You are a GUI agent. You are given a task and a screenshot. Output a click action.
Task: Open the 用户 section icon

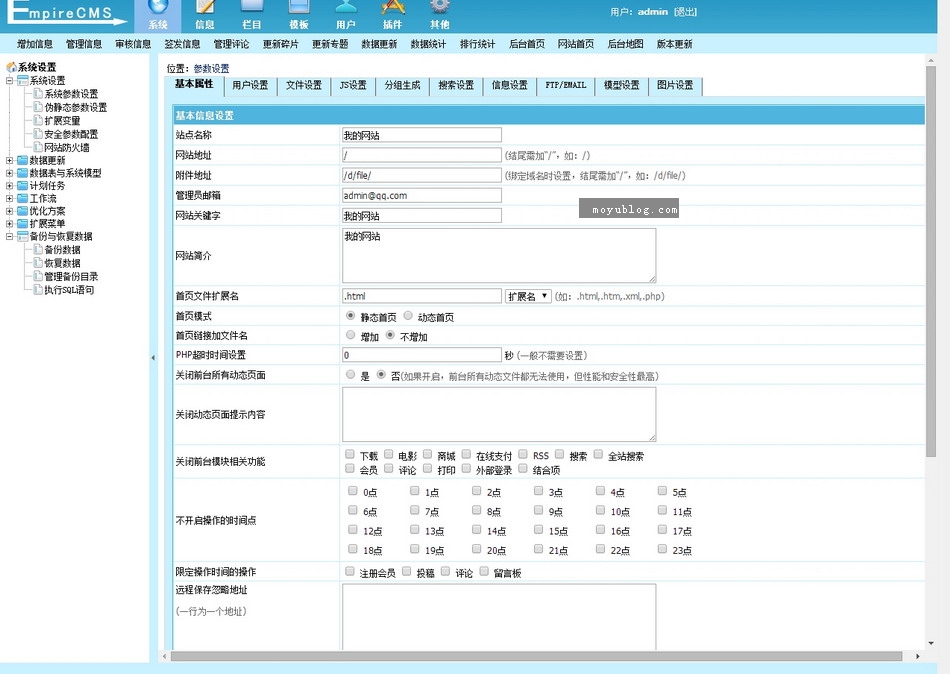[x=346, y=7]
